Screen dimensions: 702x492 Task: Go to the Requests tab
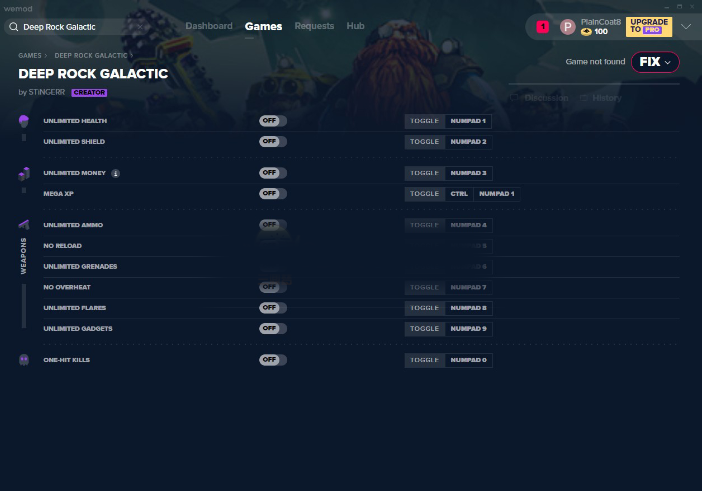[314, 26]
